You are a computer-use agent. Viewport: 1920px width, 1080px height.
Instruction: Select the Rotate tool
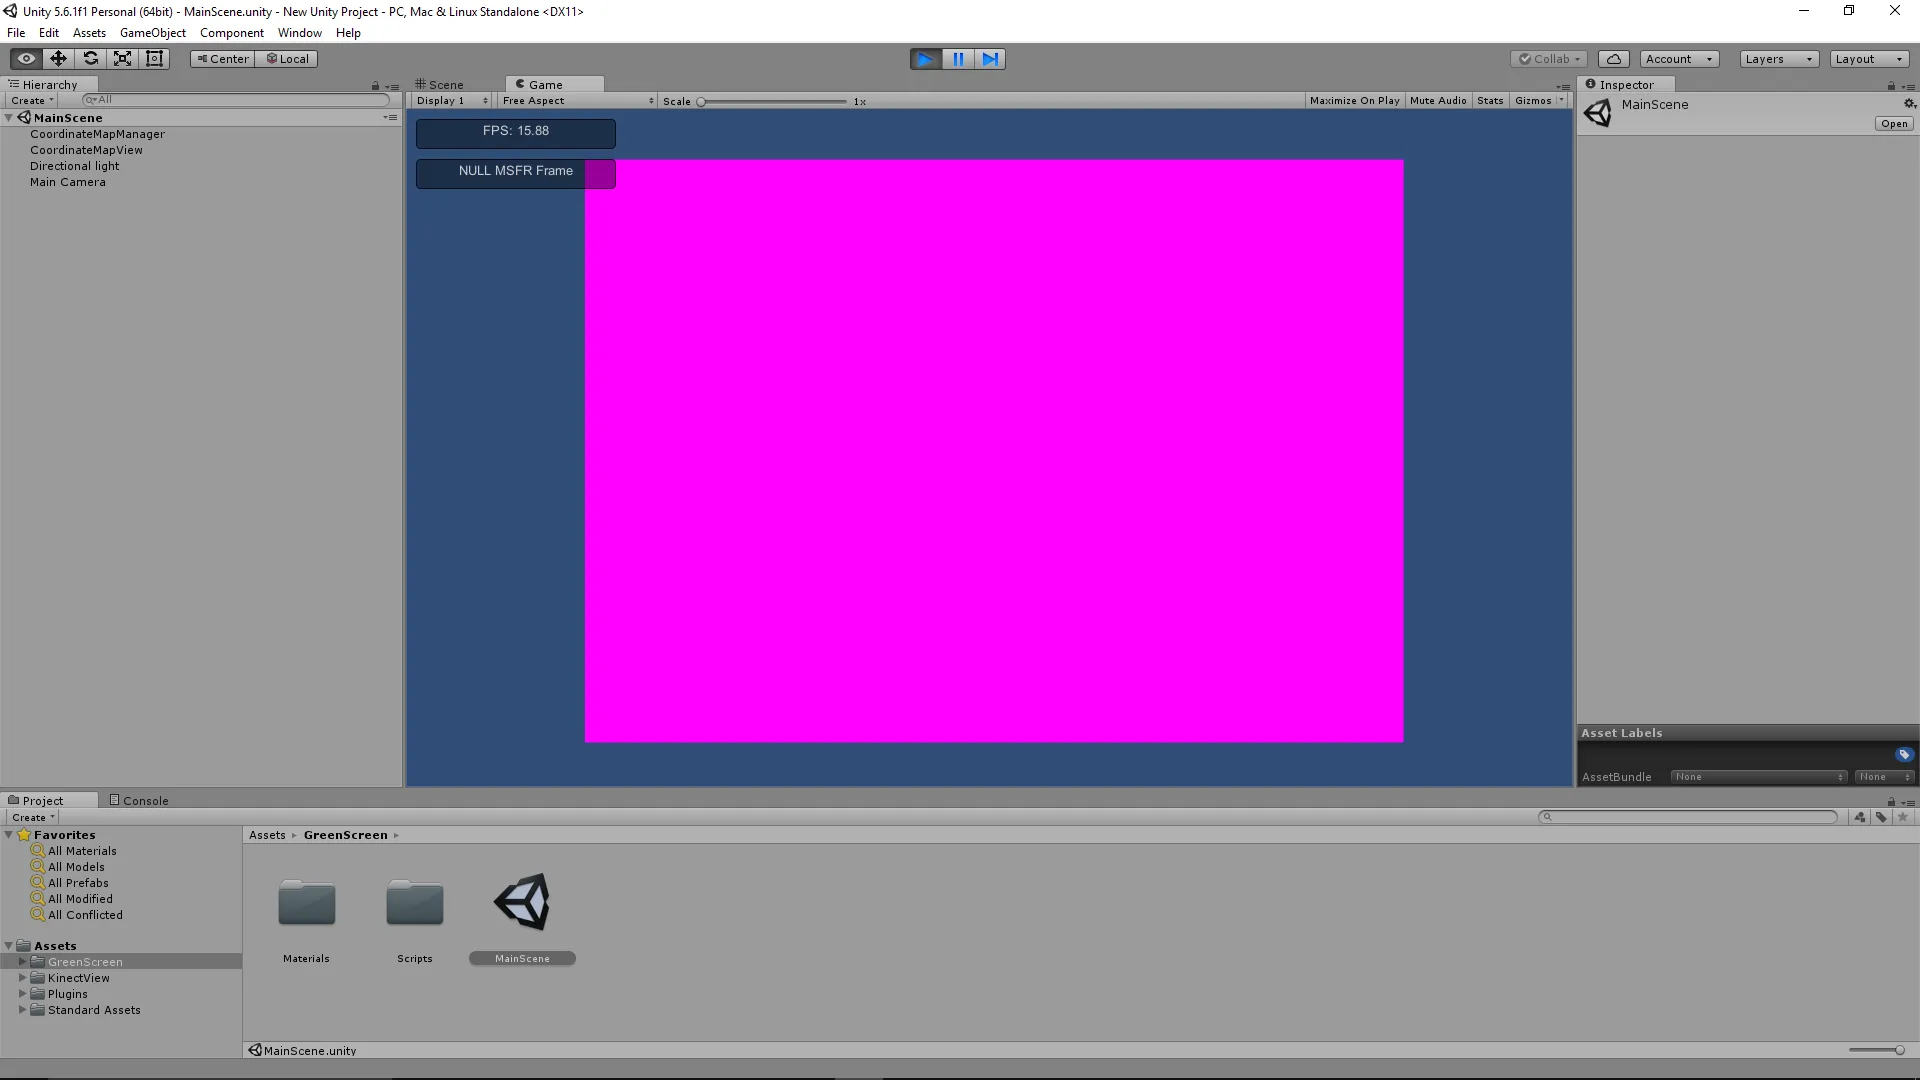90,59
